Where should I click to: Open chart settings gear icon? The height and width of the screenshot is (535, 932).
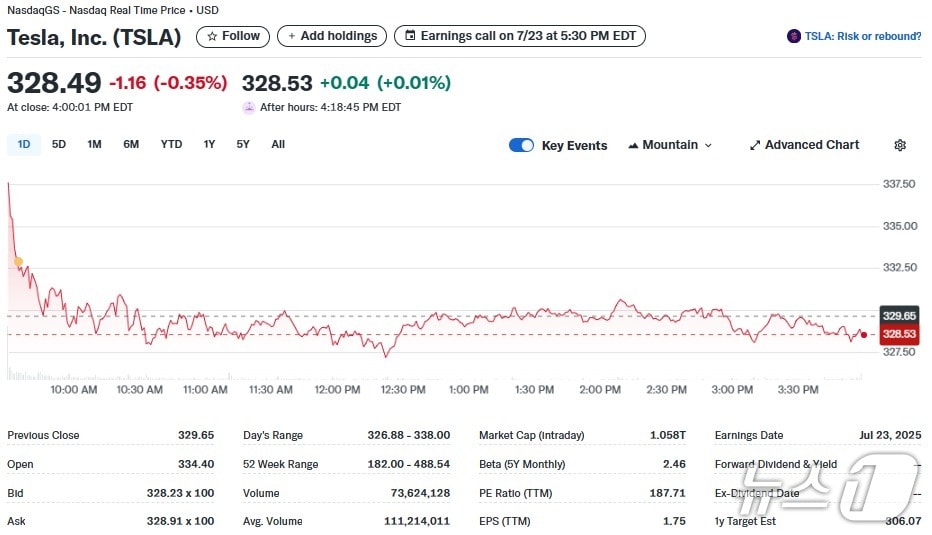pos(899,145)
